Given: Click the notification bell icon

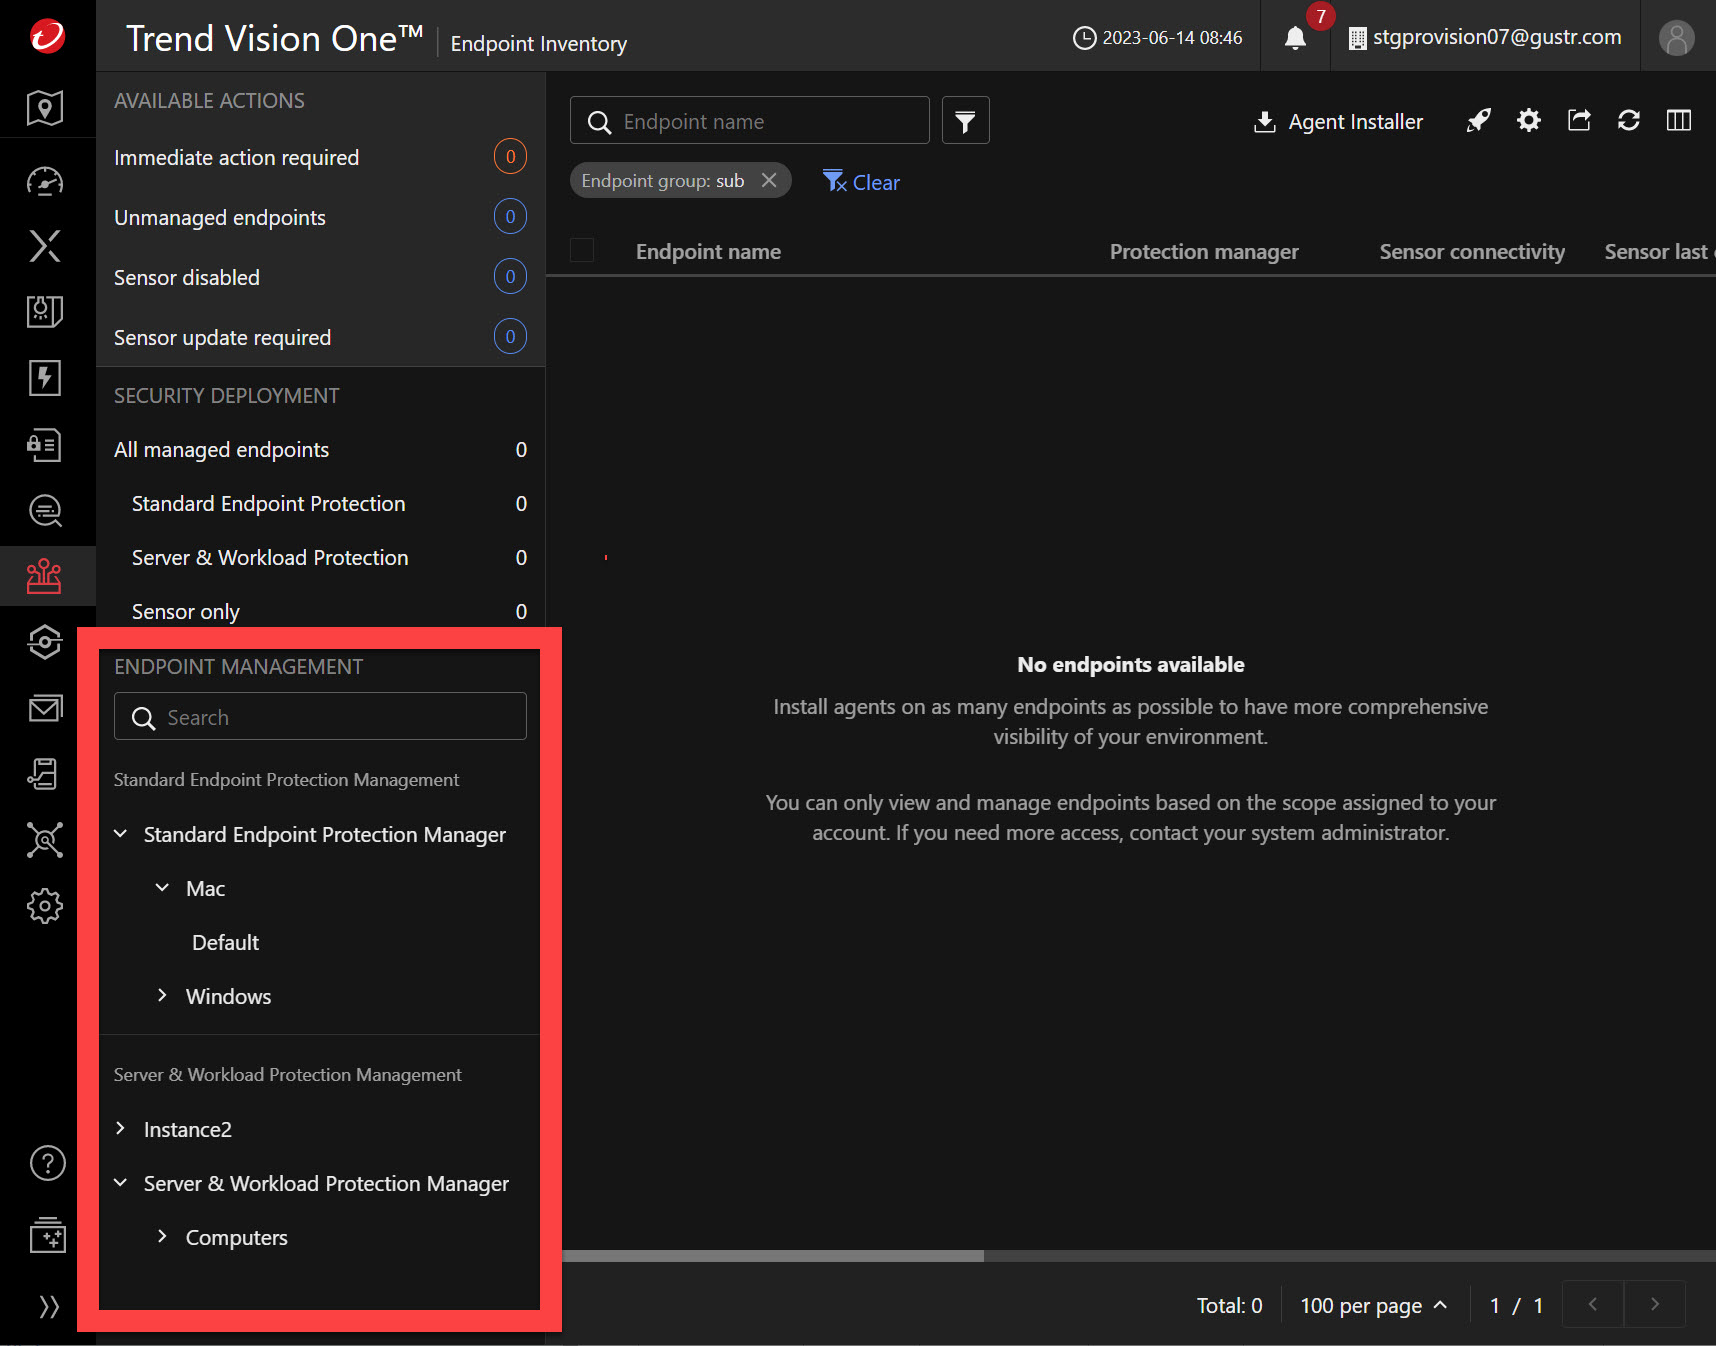Looking at the screenshot, I should coord(1295,38).
